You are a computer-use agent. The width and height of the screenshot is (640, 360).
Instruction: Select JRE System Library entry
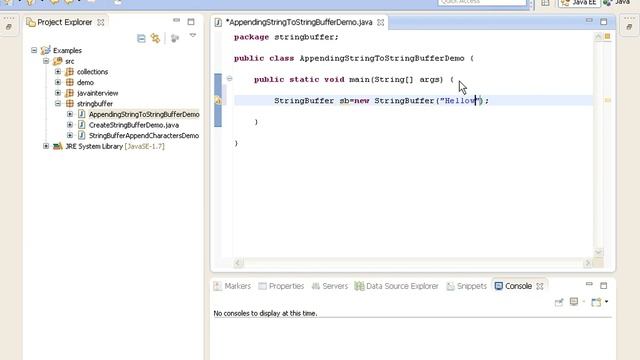115,146
